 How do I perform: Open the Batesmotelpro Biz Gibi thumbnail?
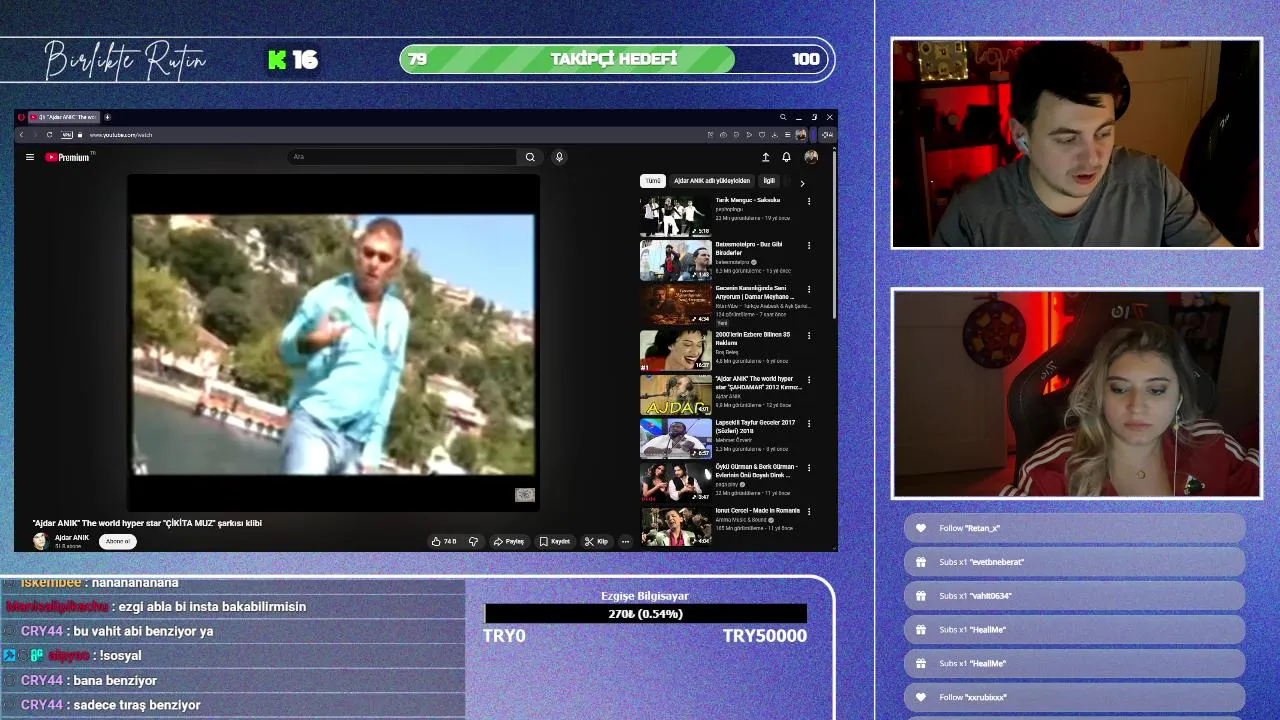(676, 260)
